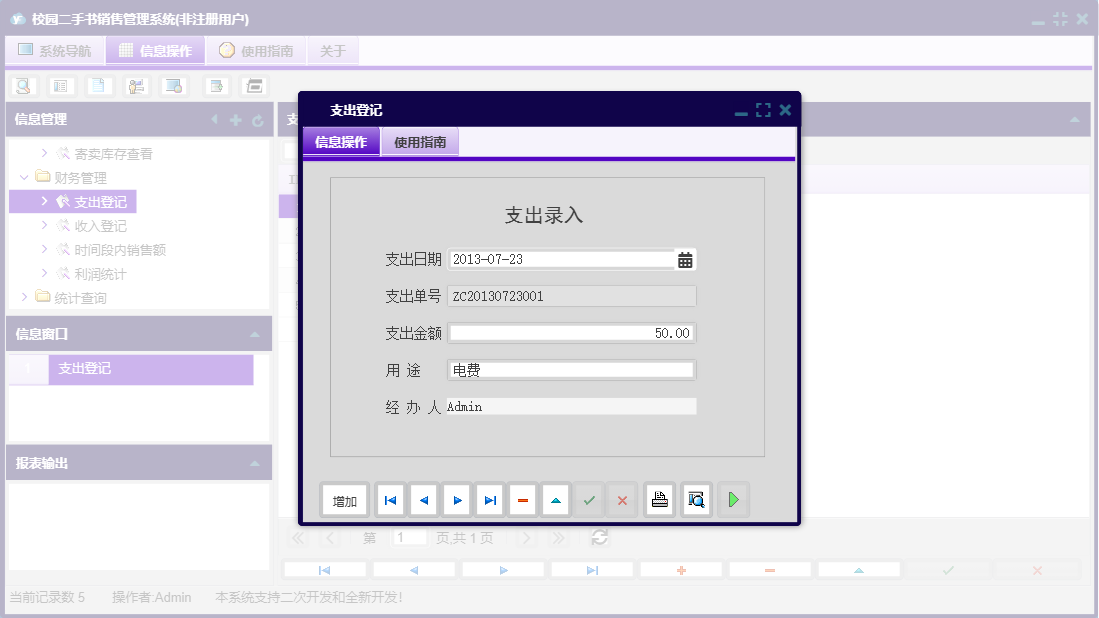This screenshot has height=618, width=1099.
Task: Click the green run arrow icon
Action: point(733,499)
